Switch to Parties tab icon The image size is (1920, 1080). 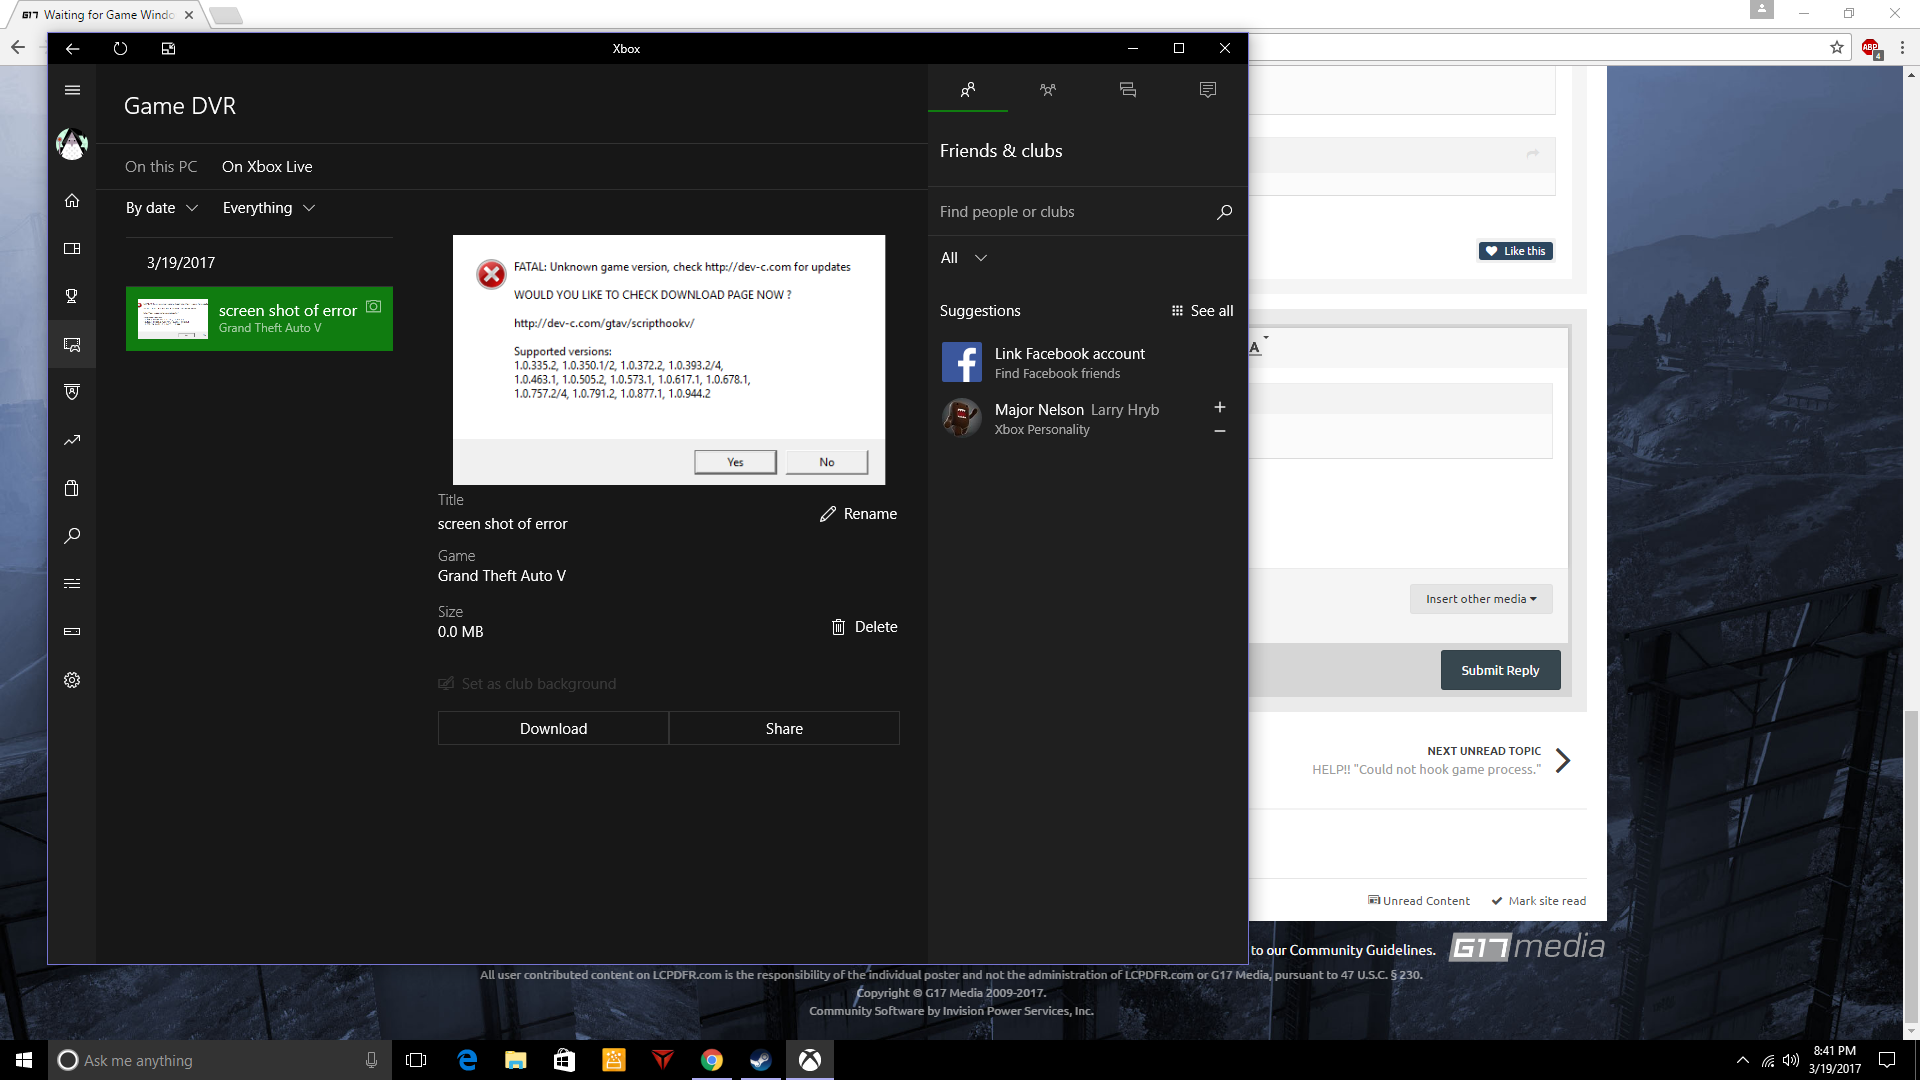1047,90
